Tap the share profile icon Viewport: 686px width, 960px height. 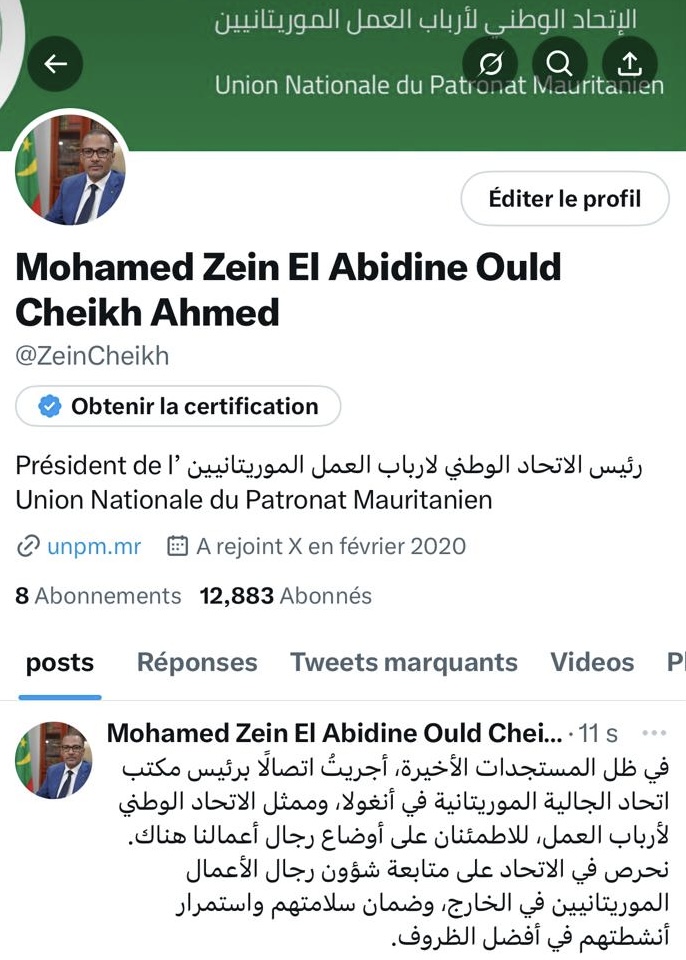point(629,64)
